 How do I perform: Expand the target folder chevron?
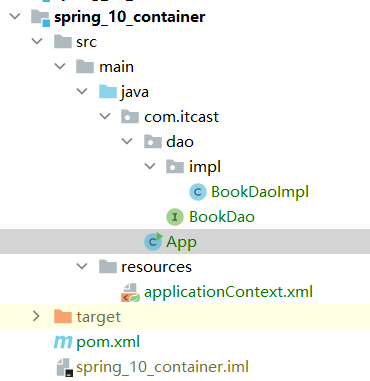(x=36, y=316)
